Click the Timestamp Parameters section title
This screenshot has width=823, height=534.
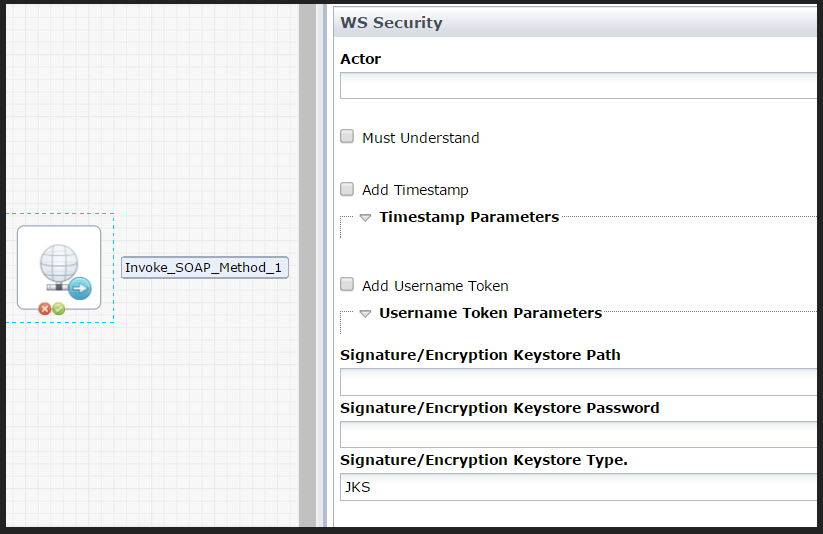(x=469, y=217)
